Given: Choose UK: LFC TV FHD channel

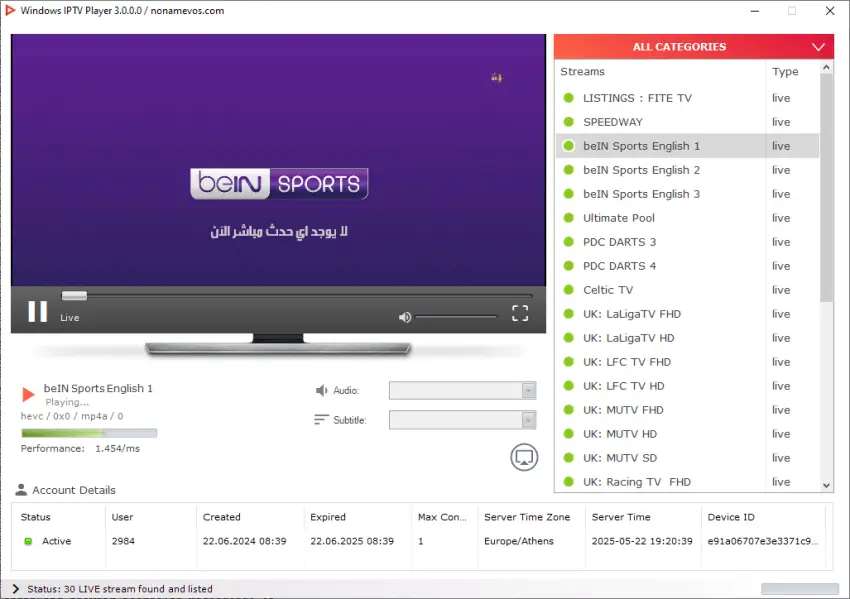Looking at the screenshot, I should pyautogui.click(x=687, y=362).
